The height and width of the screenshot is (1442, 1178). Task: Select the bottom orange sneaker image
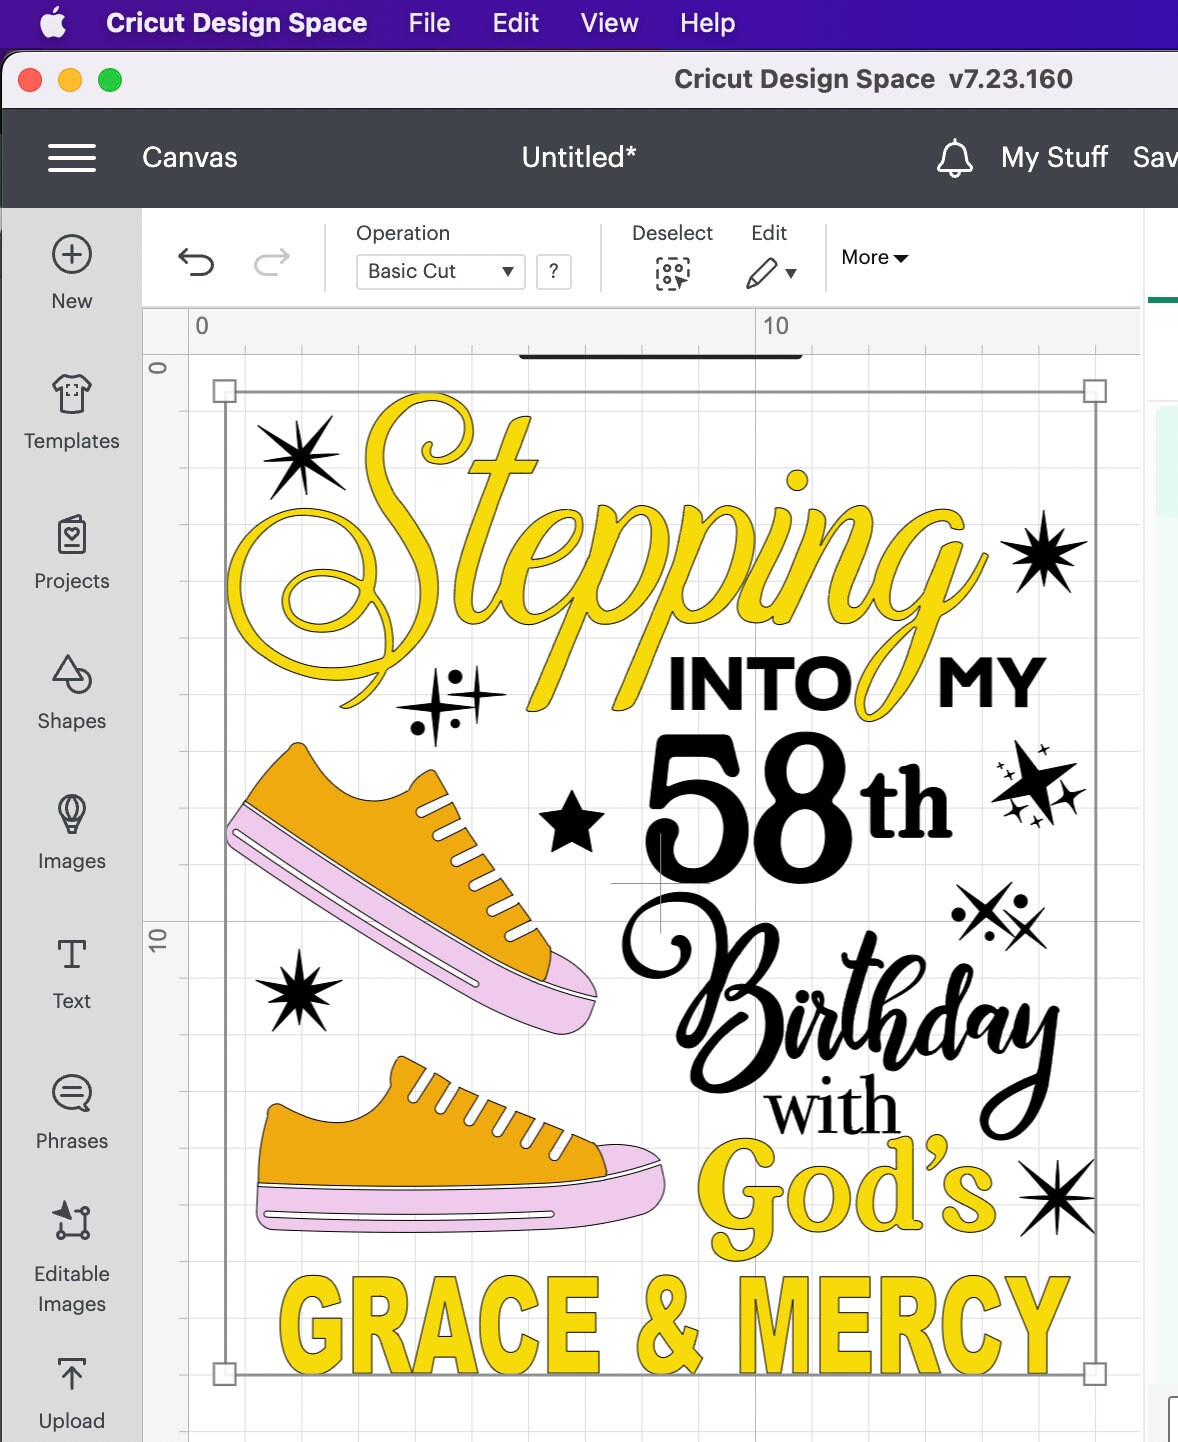(x=460, y=1143)
